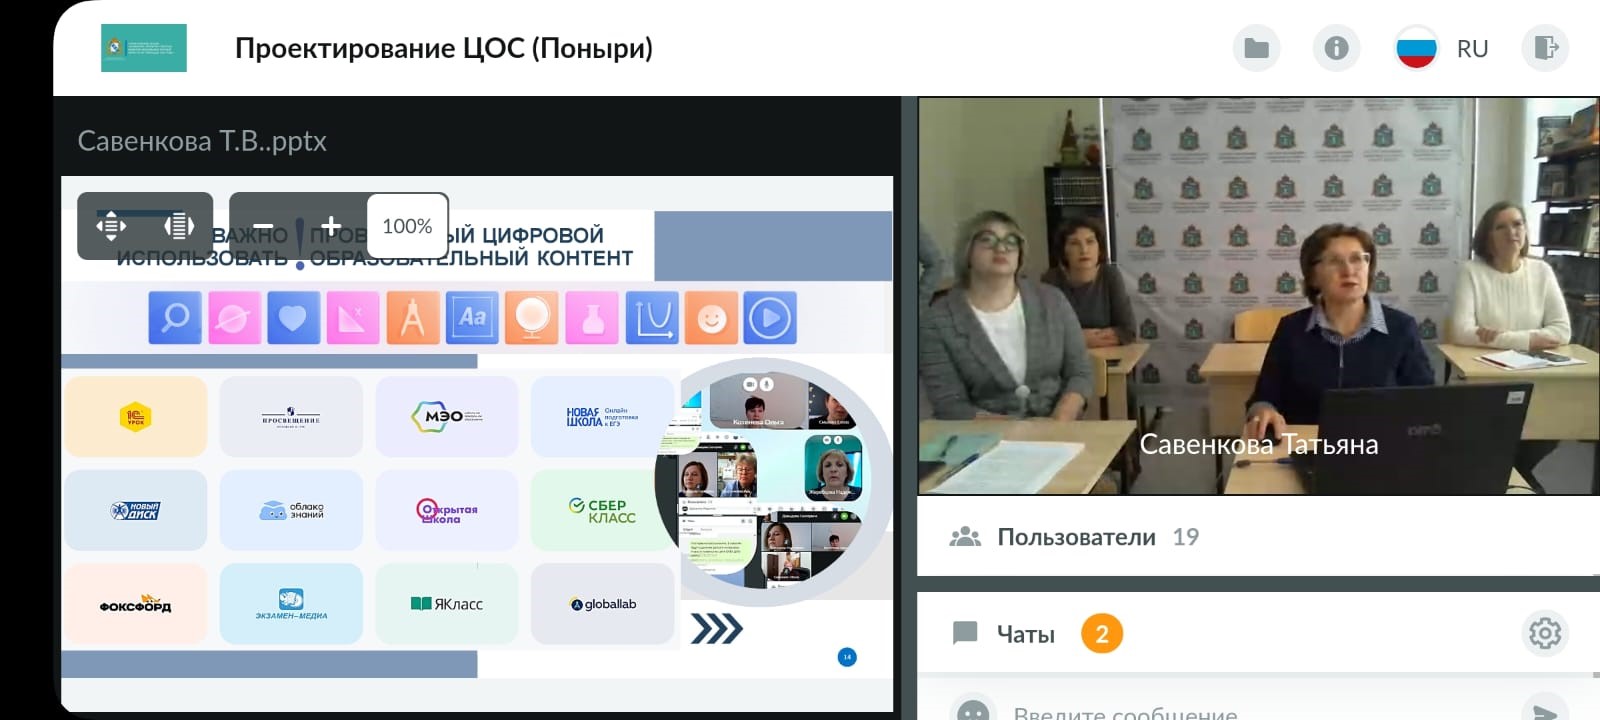This screenshot has height=720, width=1600.
Task: Click the pink planet icon on slide
Action: click(x=234, y=318)
